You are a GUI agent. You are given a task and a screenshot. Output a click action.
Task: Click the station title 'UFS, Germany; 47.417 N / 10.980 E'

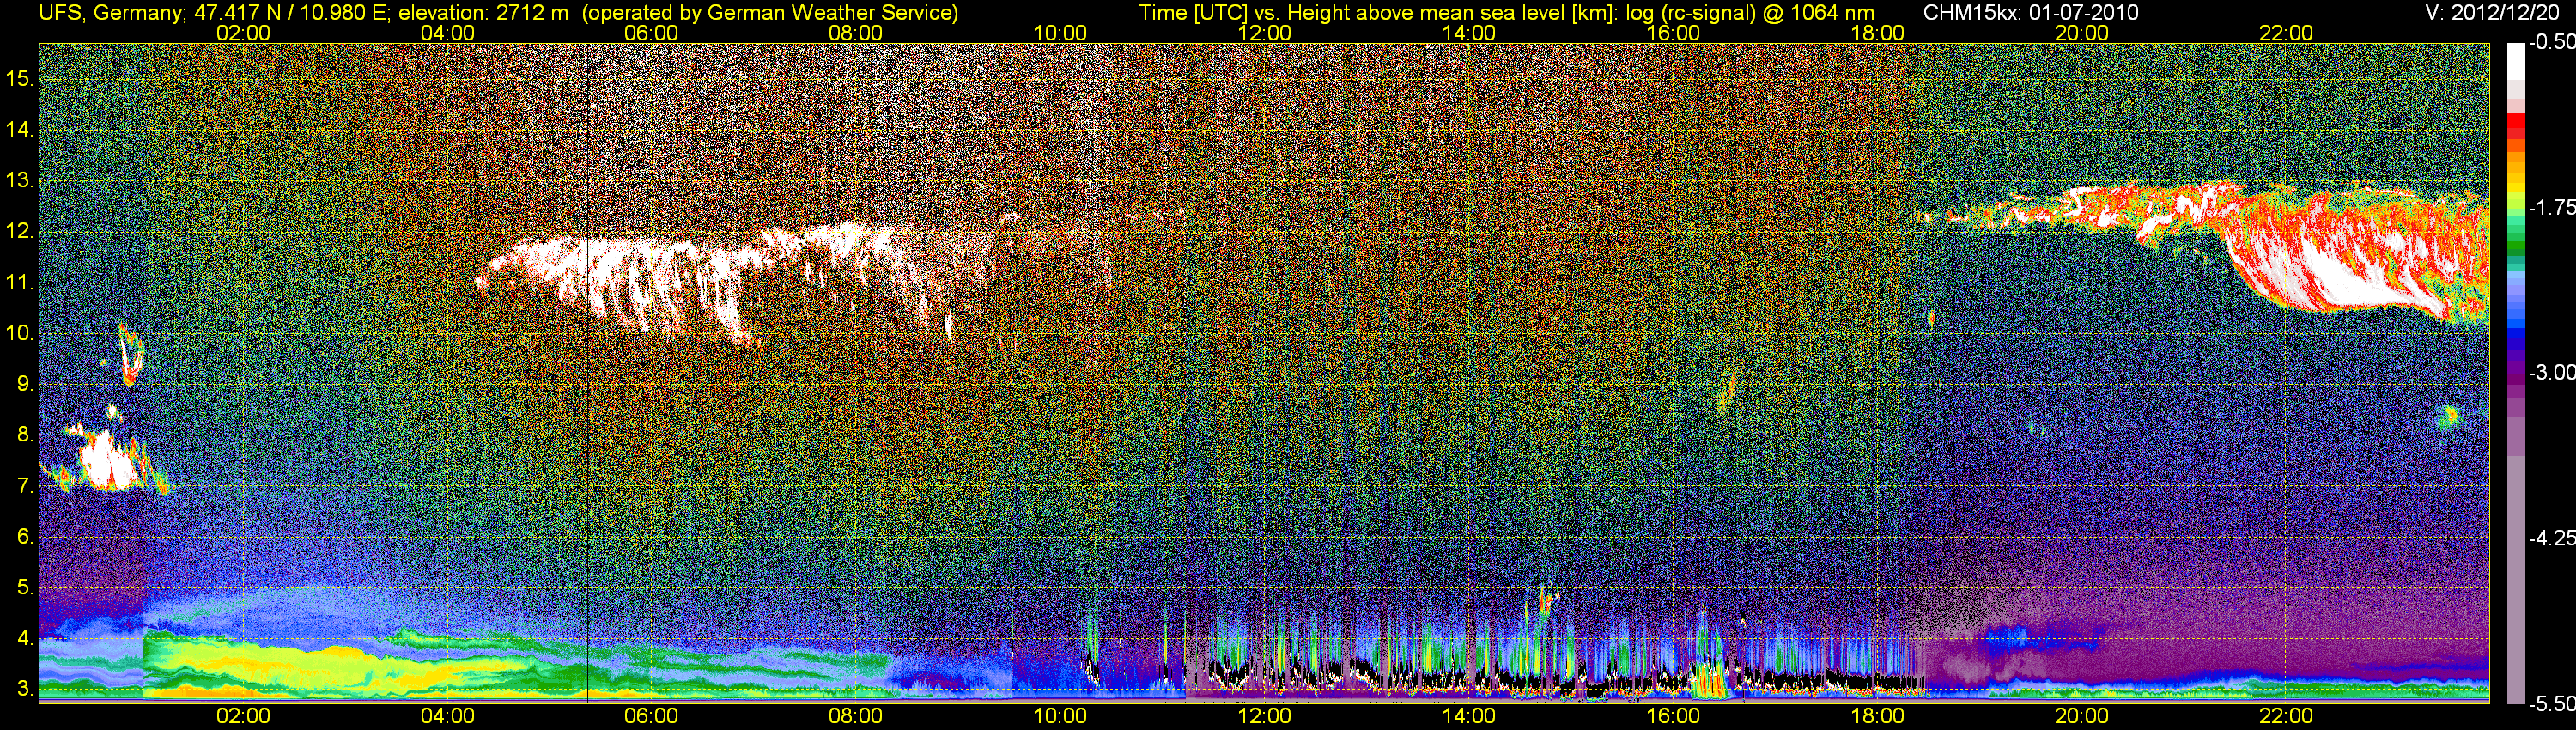[x=214, y=13]
